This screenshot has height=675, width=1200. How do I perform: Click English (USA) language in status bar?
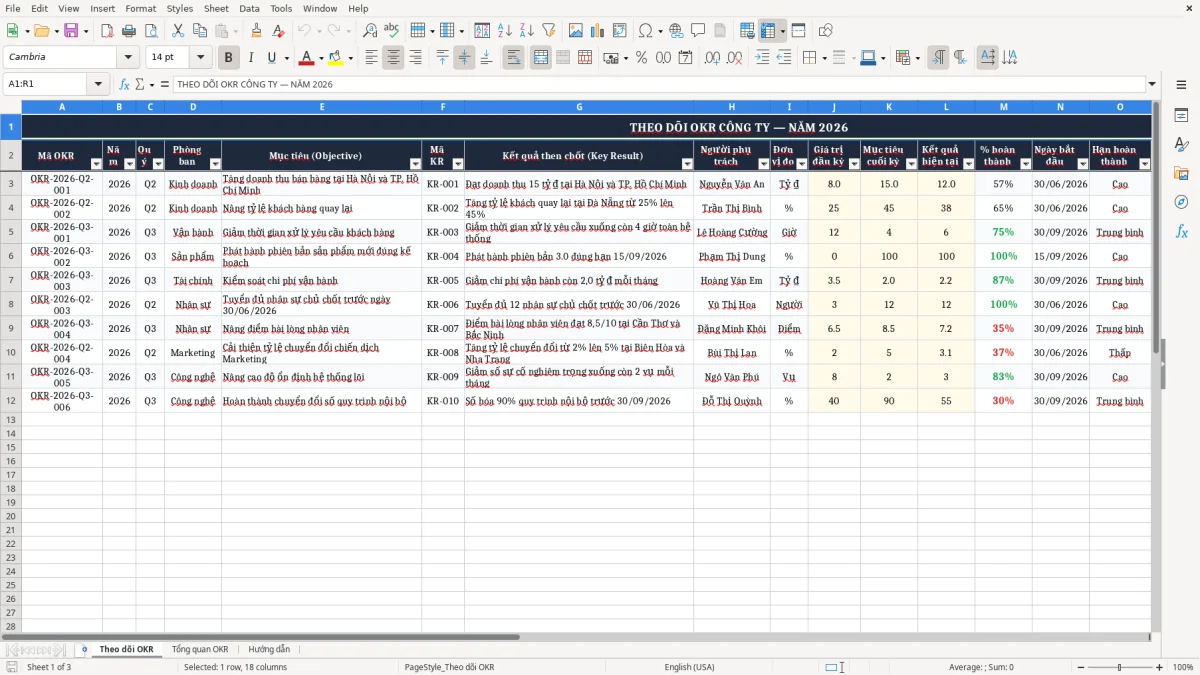(x=690, y=667)
